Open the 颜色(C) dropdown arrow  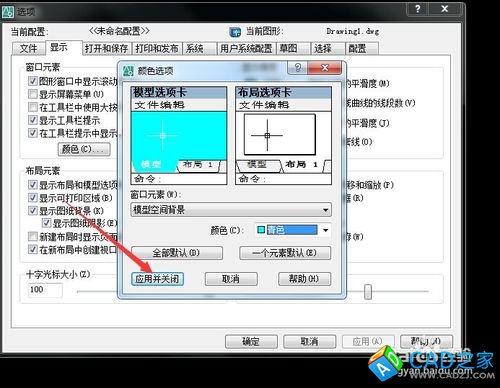point(325,230)
